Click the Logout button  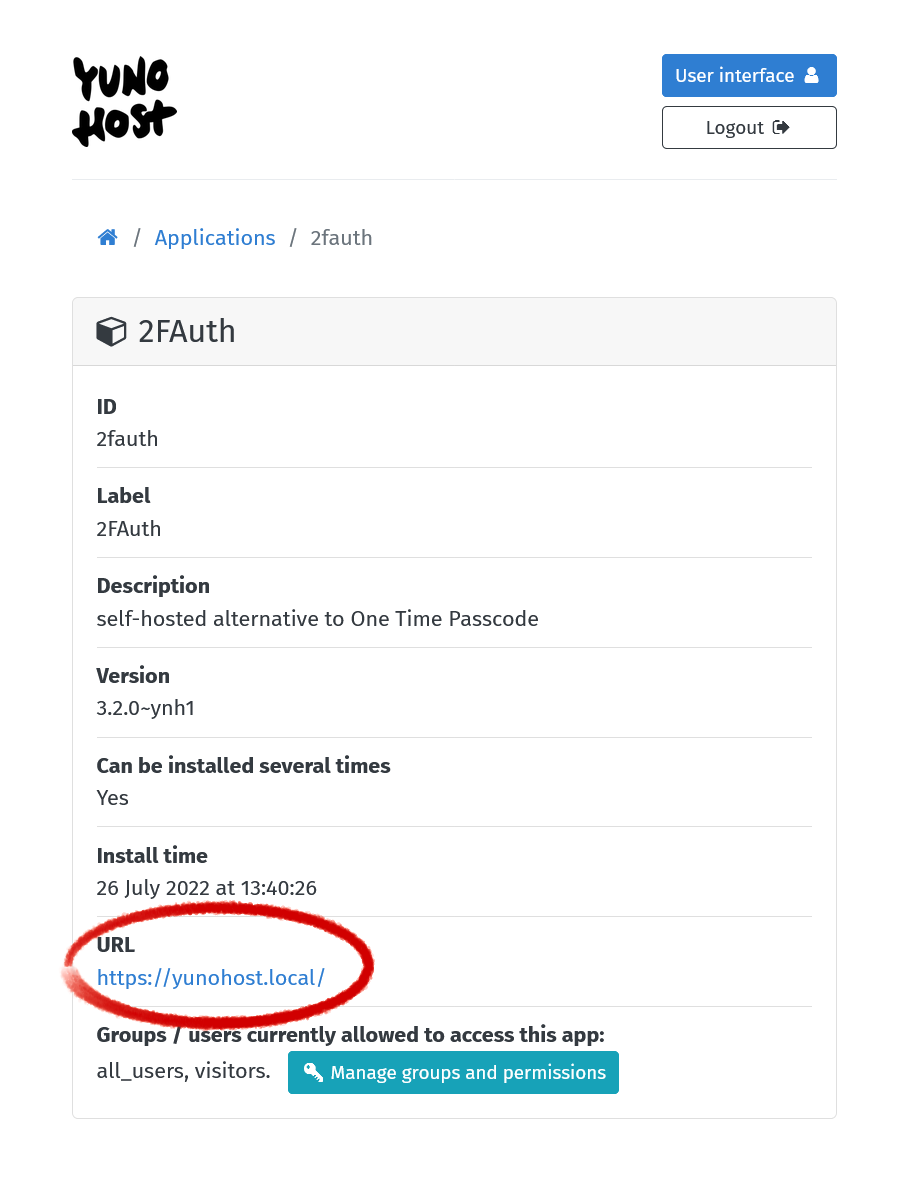click(749, 127)
